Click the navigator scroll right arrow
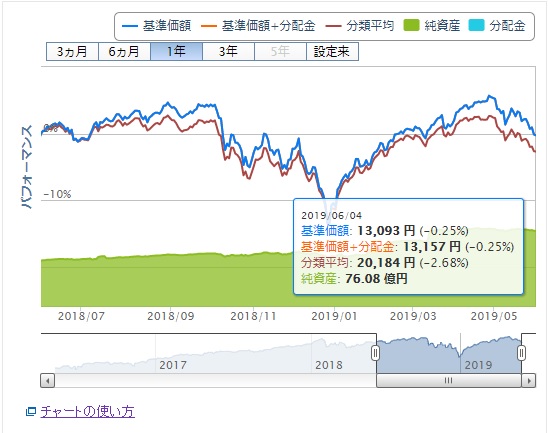The image size is (548, 433). [x=529, y=380]
